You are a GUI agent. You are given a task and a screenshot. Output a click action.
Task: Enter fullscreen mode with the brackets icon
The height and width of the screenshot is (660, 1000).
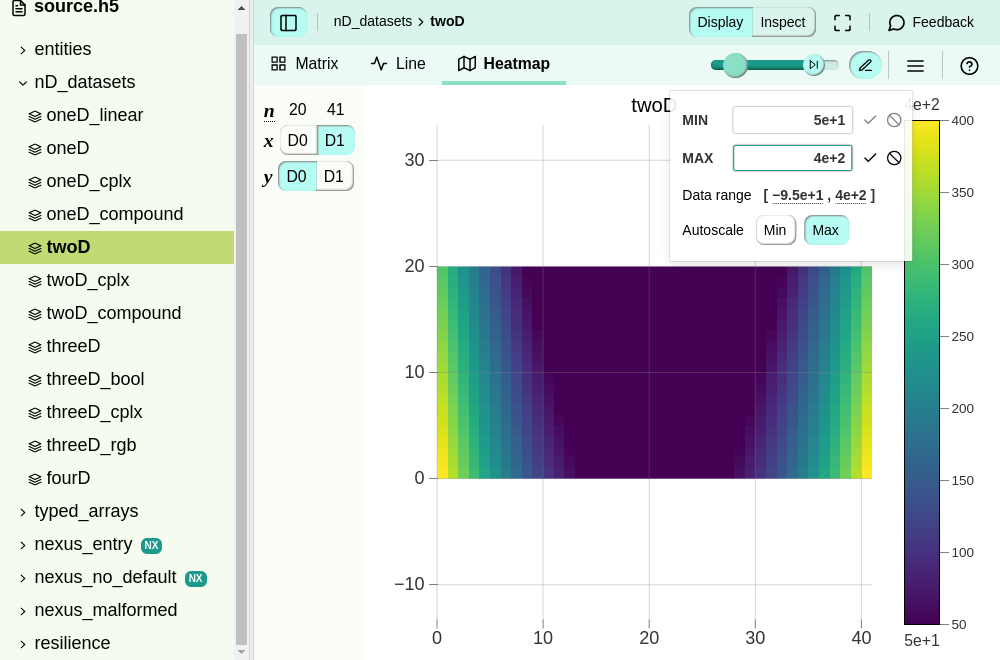pos(842,22)
